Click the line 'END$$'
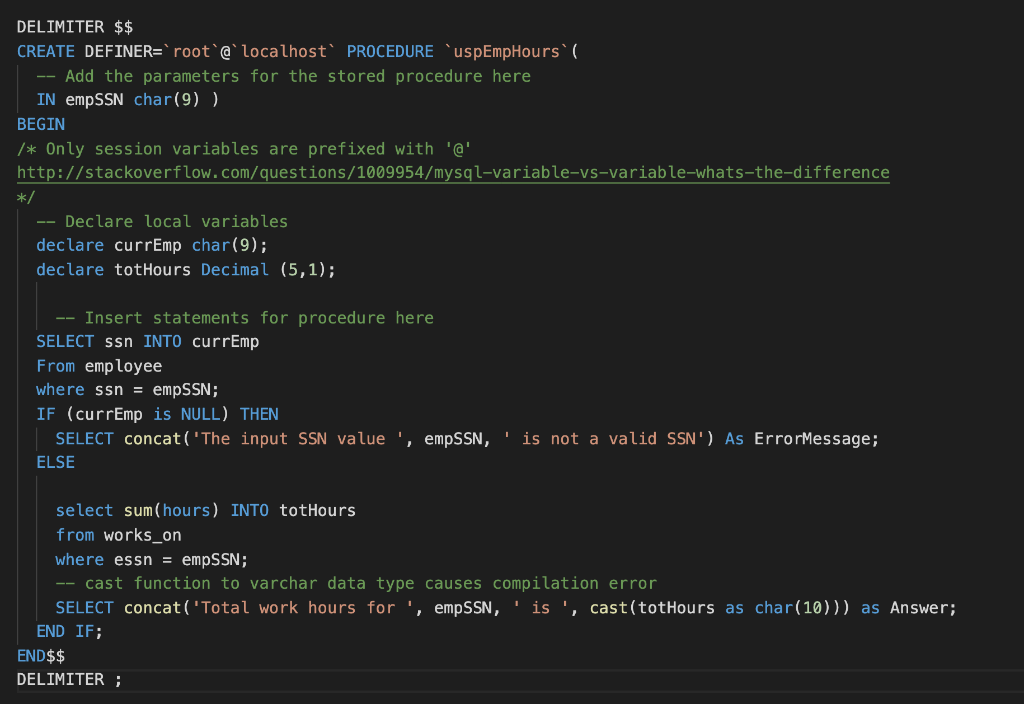This screenshot has height=704, width=1024. (x=41, y=656)
